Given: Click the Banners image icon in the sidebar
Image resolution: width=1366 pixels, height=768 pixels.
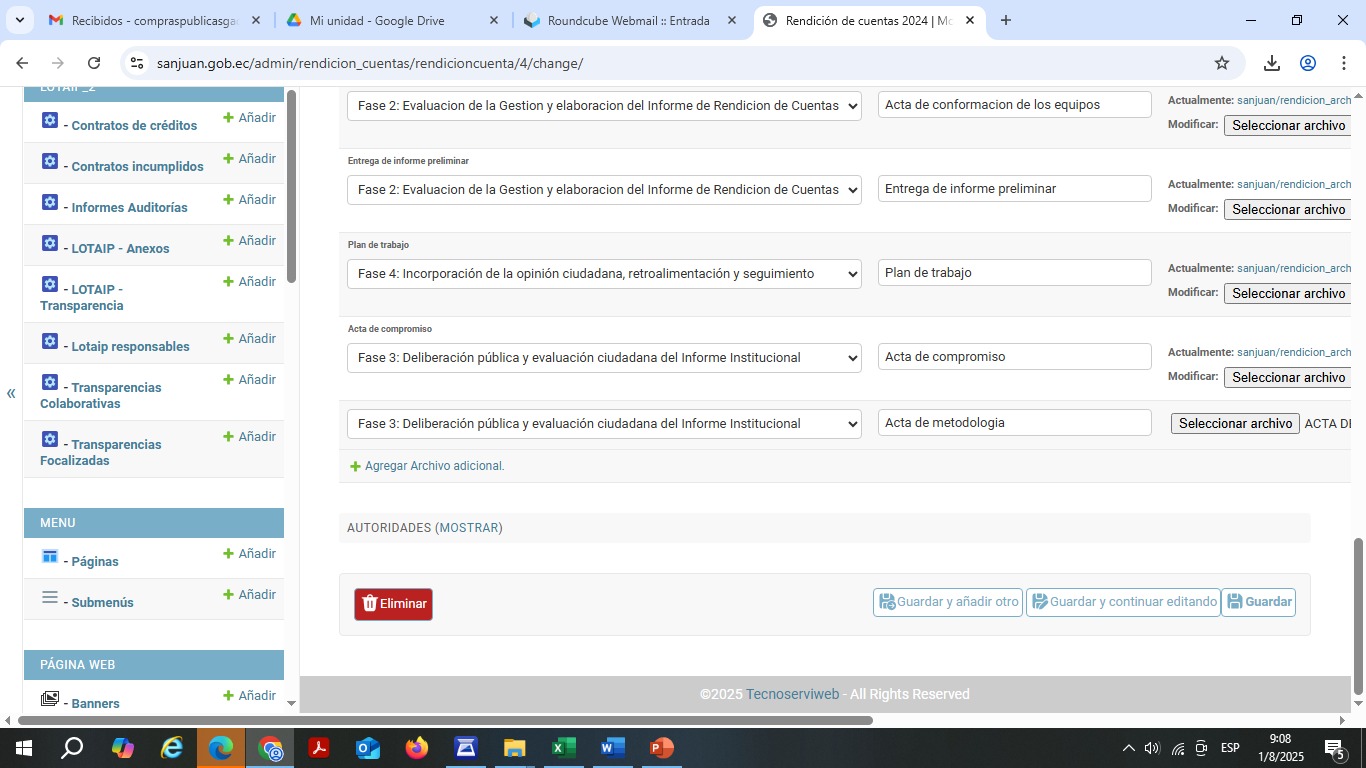Looking at the screenshot, I should click(x=50, y=699).
